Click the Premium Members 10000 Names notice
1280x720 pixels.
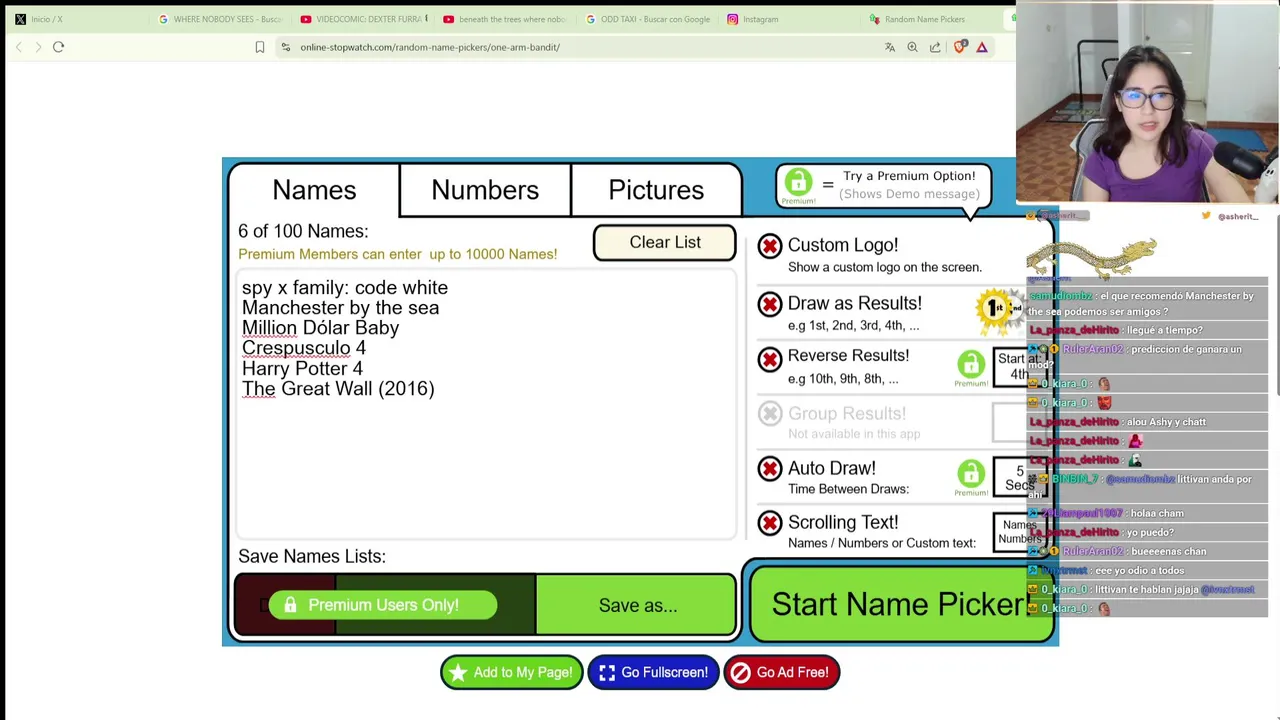(x=398, y=254)
